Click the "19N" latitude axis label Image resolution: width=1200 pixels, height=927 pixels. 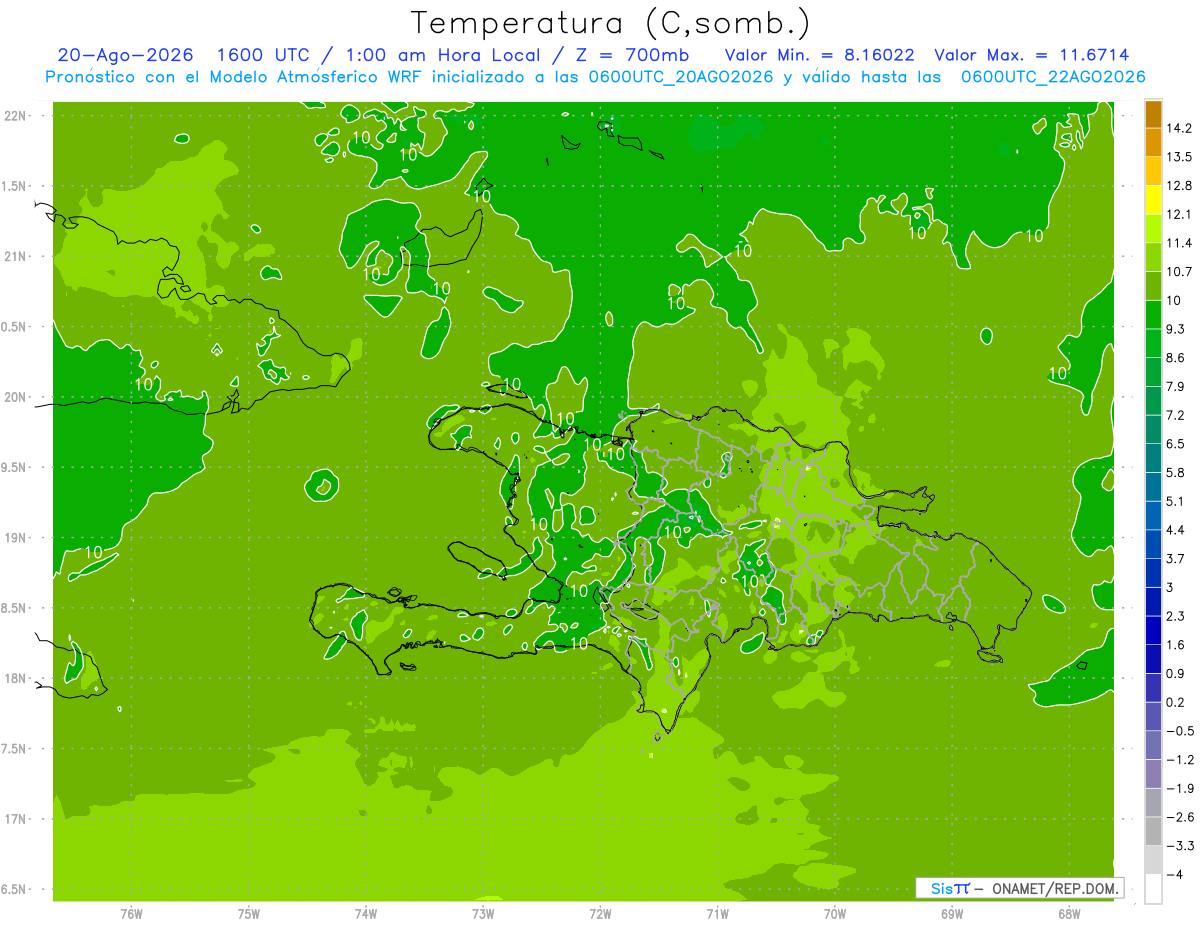pos(15,538)
